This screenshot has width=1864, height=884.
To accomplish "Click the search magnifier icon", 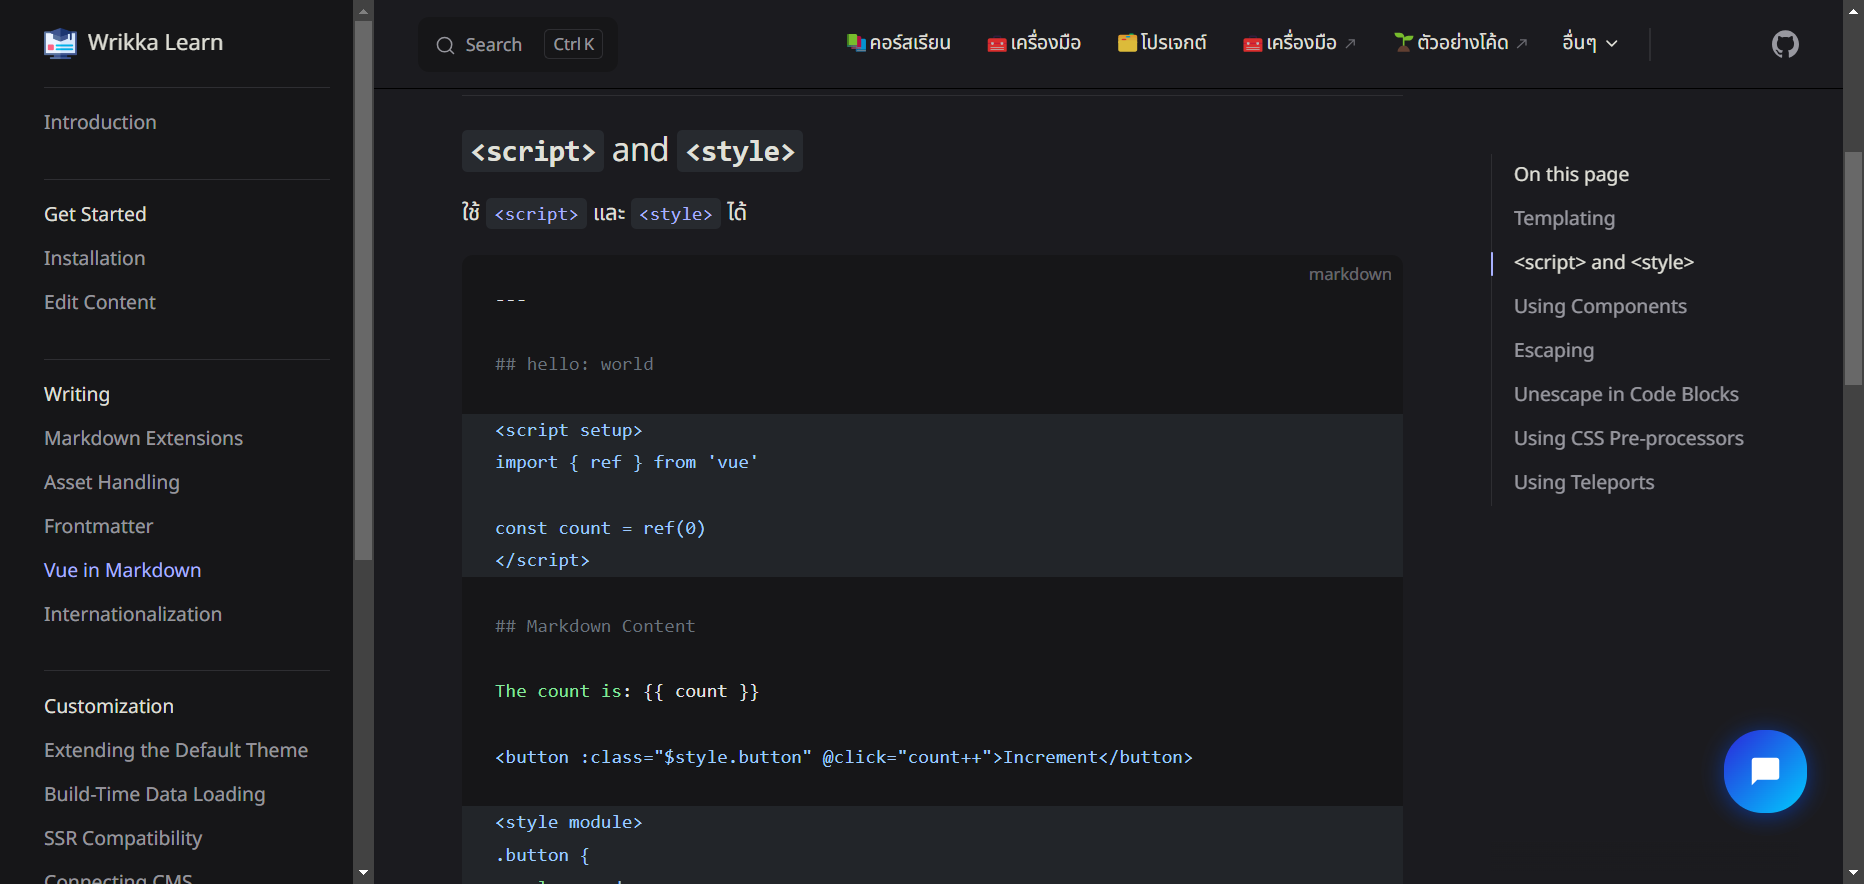I will coord(445,45).
